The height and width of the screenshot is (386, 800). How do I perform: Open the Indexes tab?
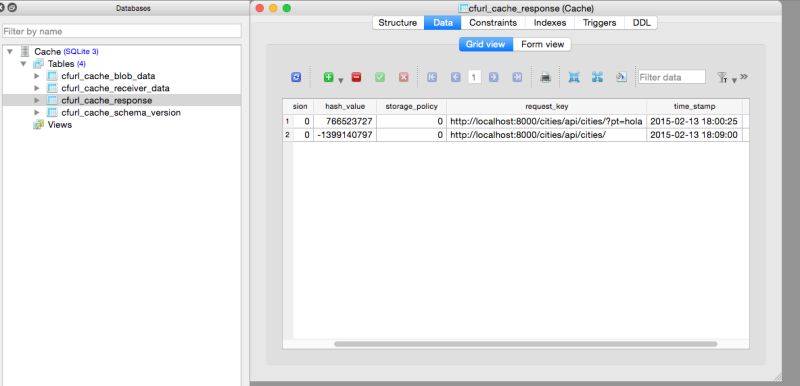click(x=549, y=22)
